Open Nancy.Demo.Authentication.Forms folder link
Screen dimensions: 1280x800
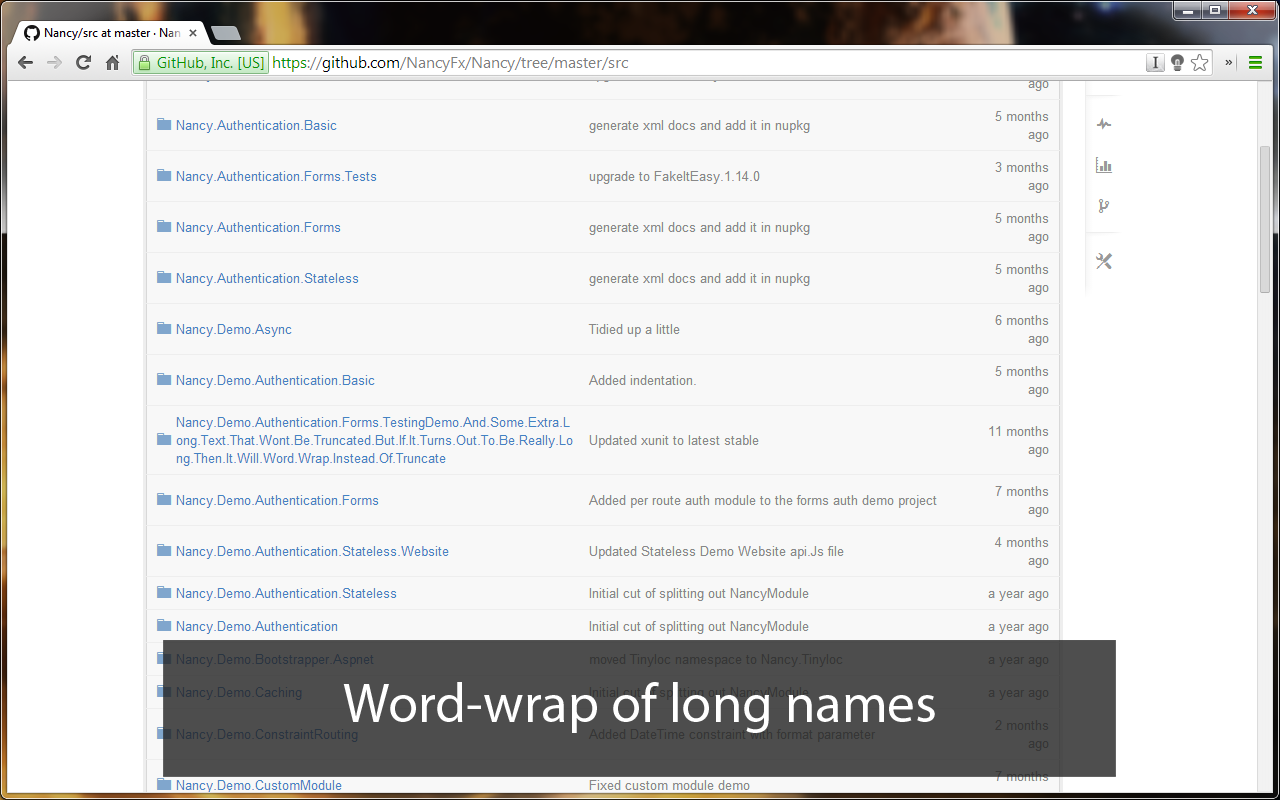tap(277, 500)
